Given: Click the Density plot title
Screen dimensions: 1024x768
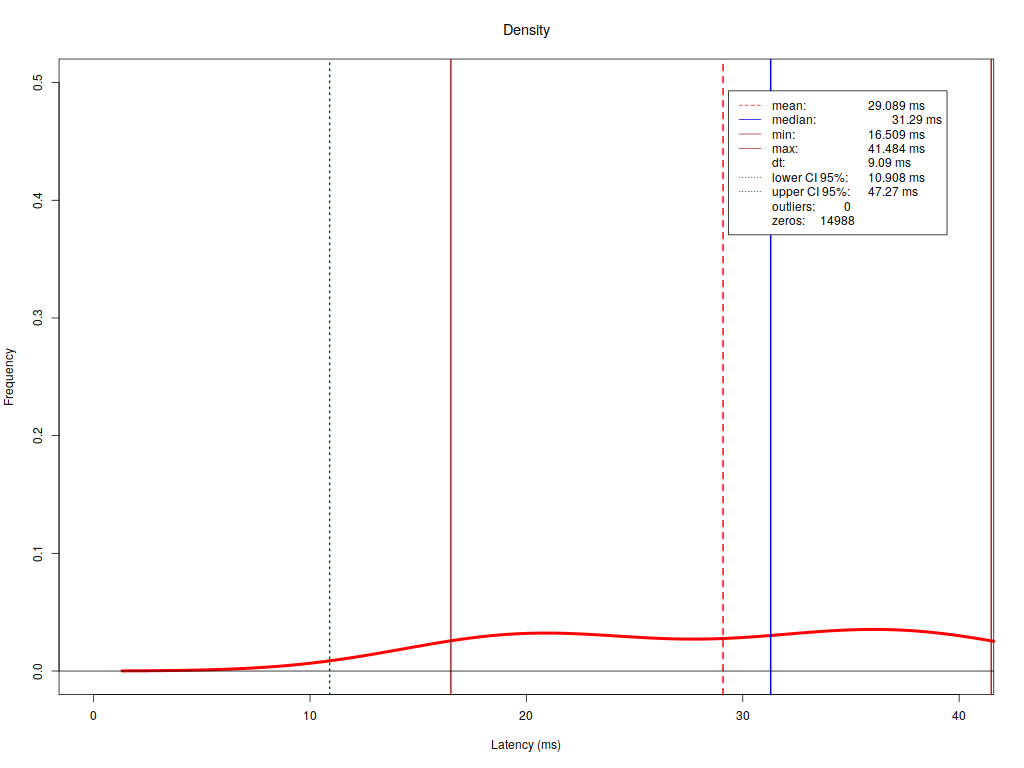Looking at the screenshot, I should [x=526, y=30].
